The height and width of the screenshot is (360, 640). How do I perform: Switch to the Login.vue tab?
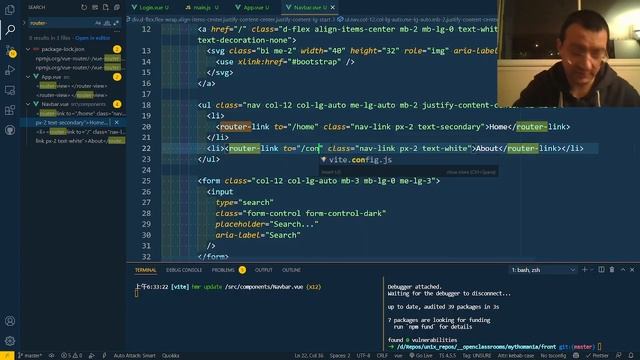(150, 7)
